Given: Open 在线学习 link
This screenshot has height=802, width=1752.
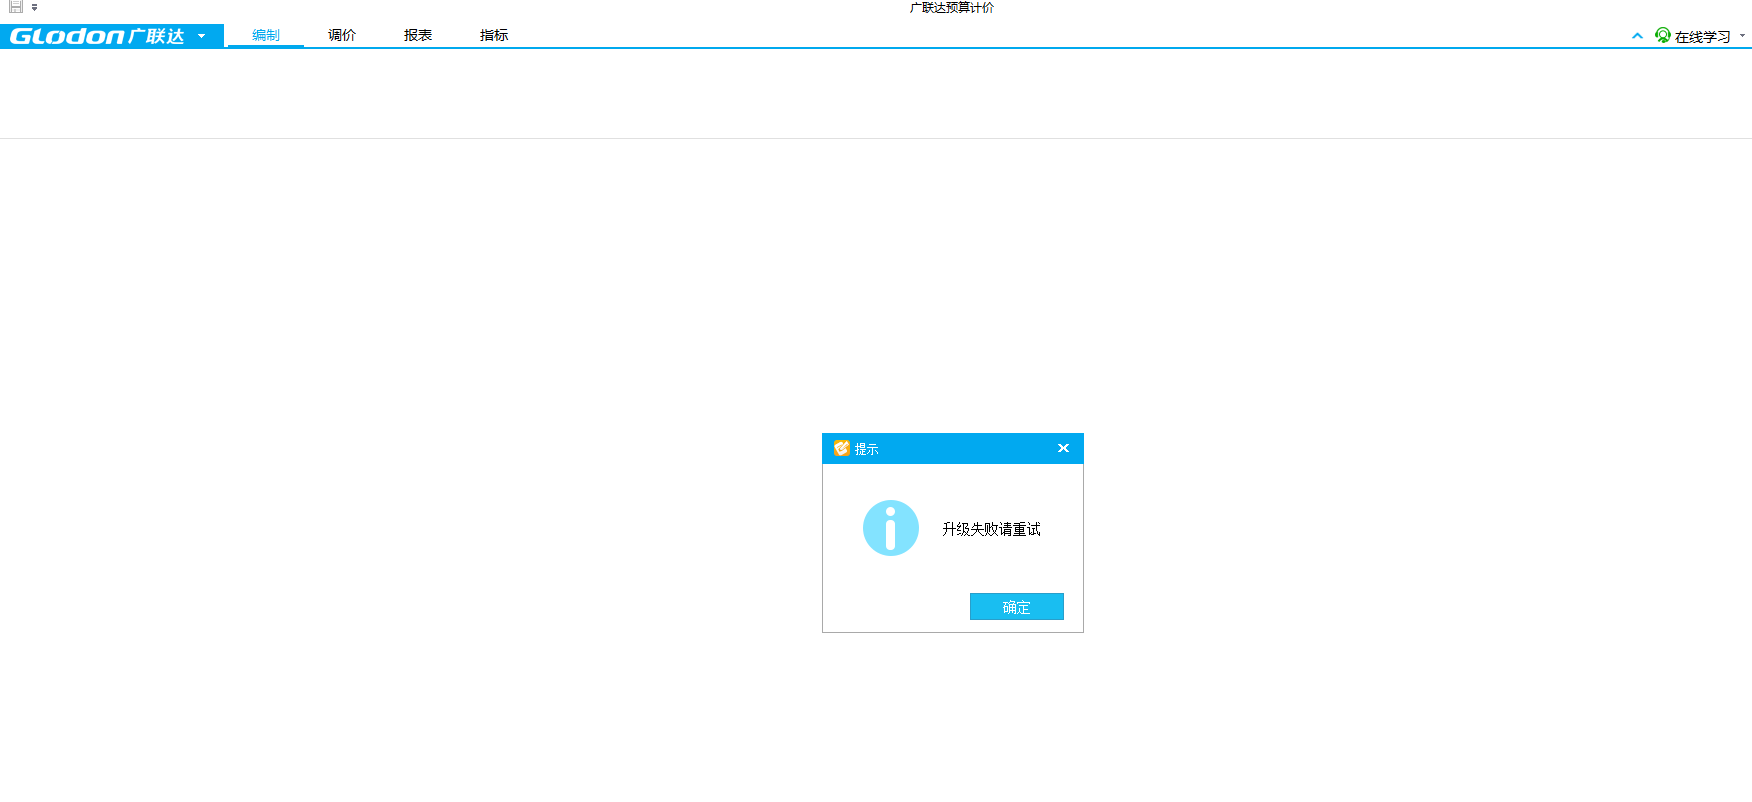Looking at the screenshot, I should (x=1702, y=37).
